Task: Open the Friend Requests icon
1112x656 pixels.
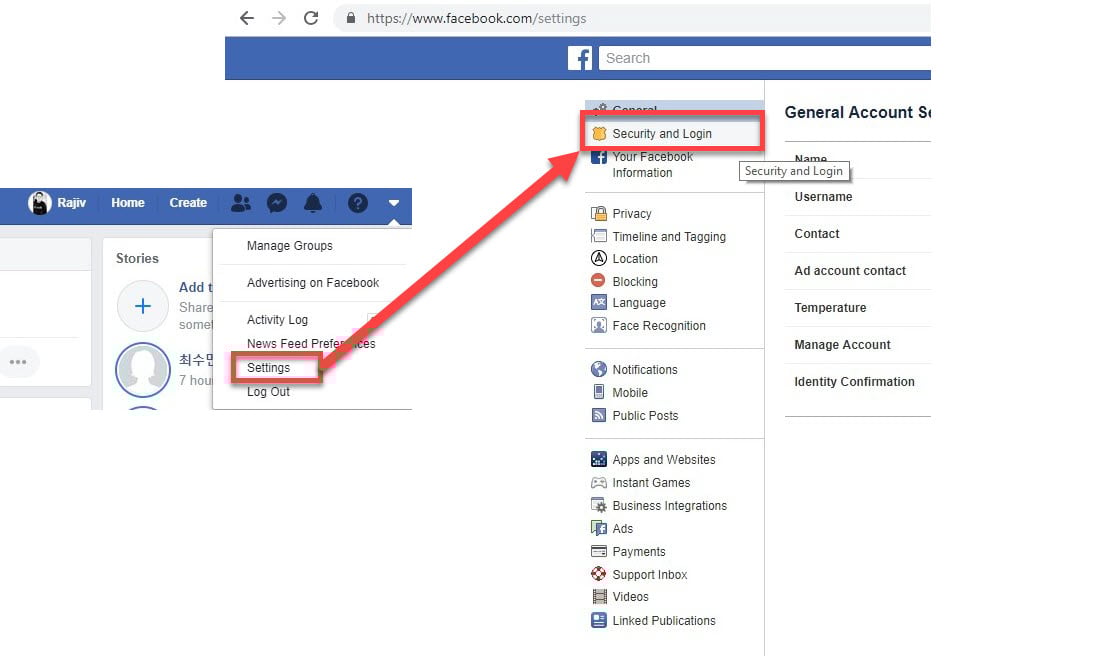Action: point(241,203)
